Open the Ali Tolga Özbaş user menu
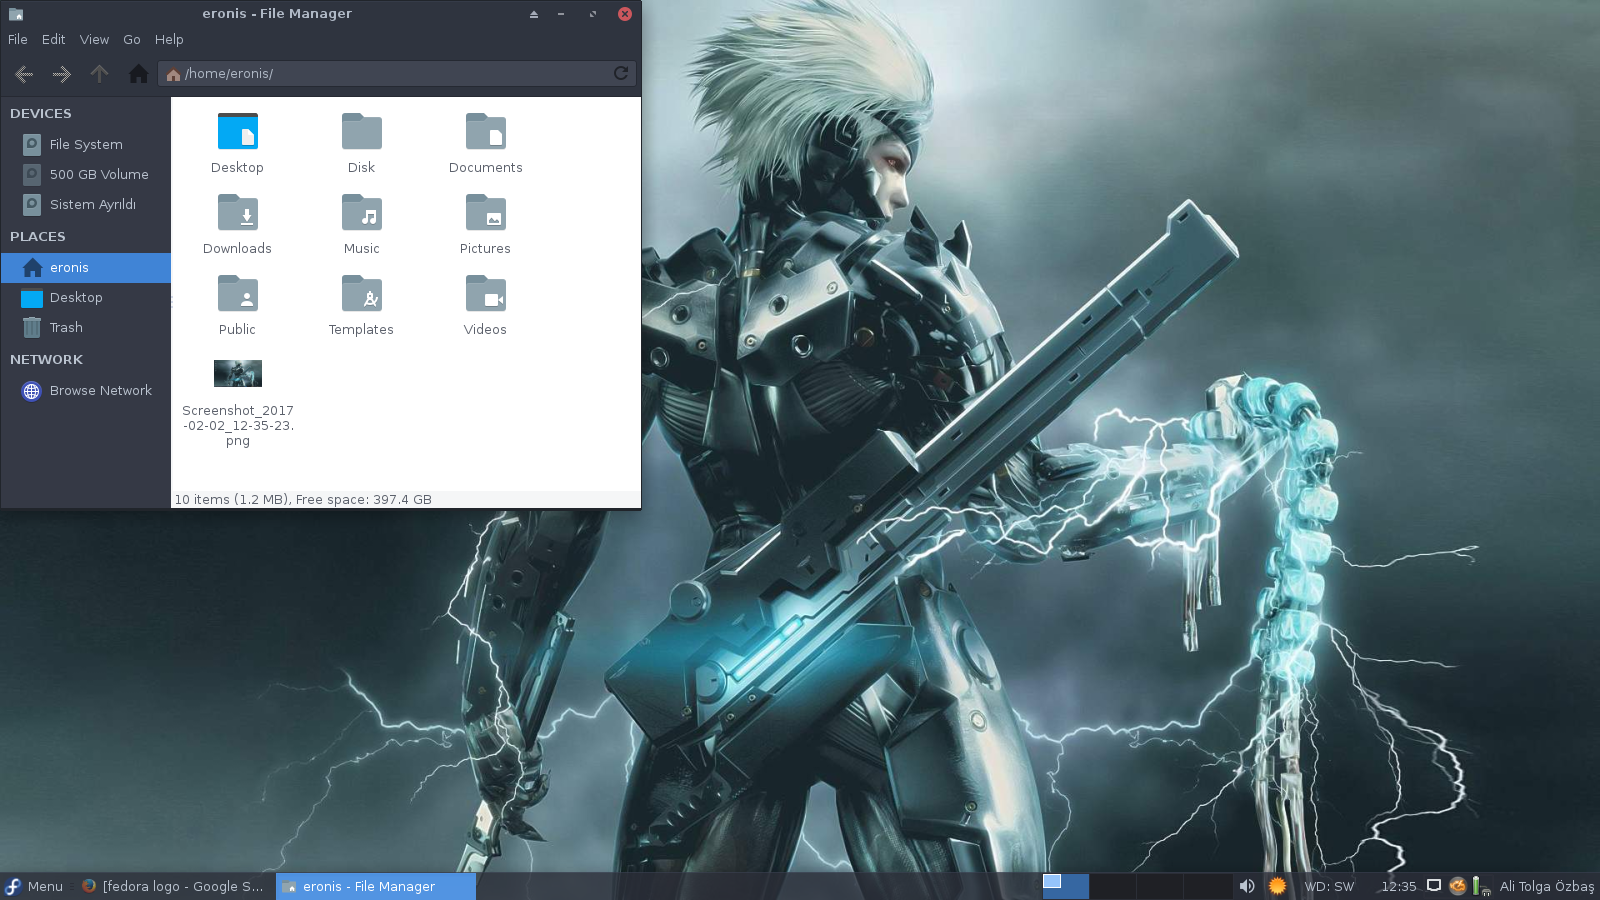Screen dimensions: 1600x900 coord(1547,887)
